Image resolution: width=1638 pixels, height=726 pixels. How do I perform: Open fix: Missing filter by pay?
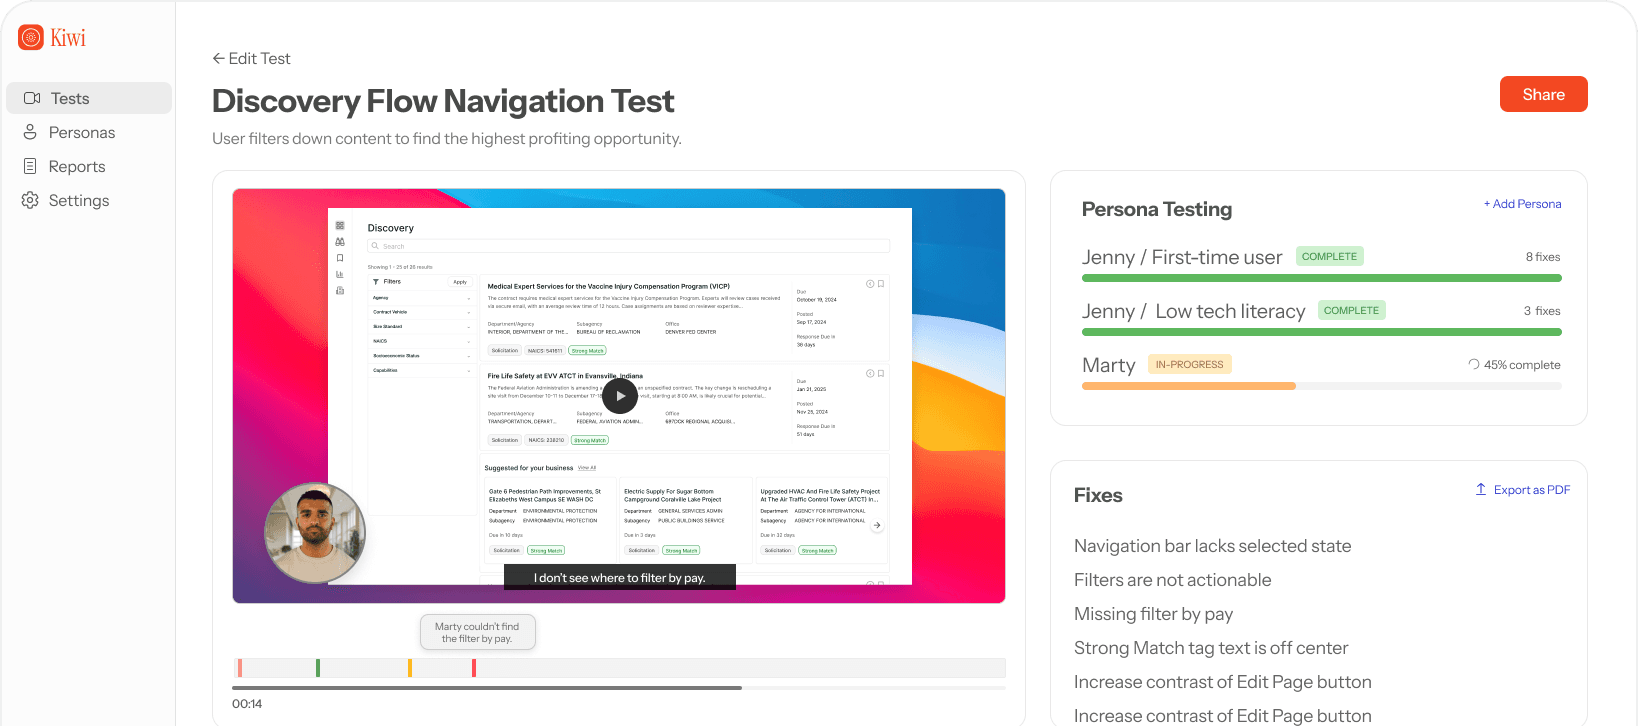pos(1153,614)
